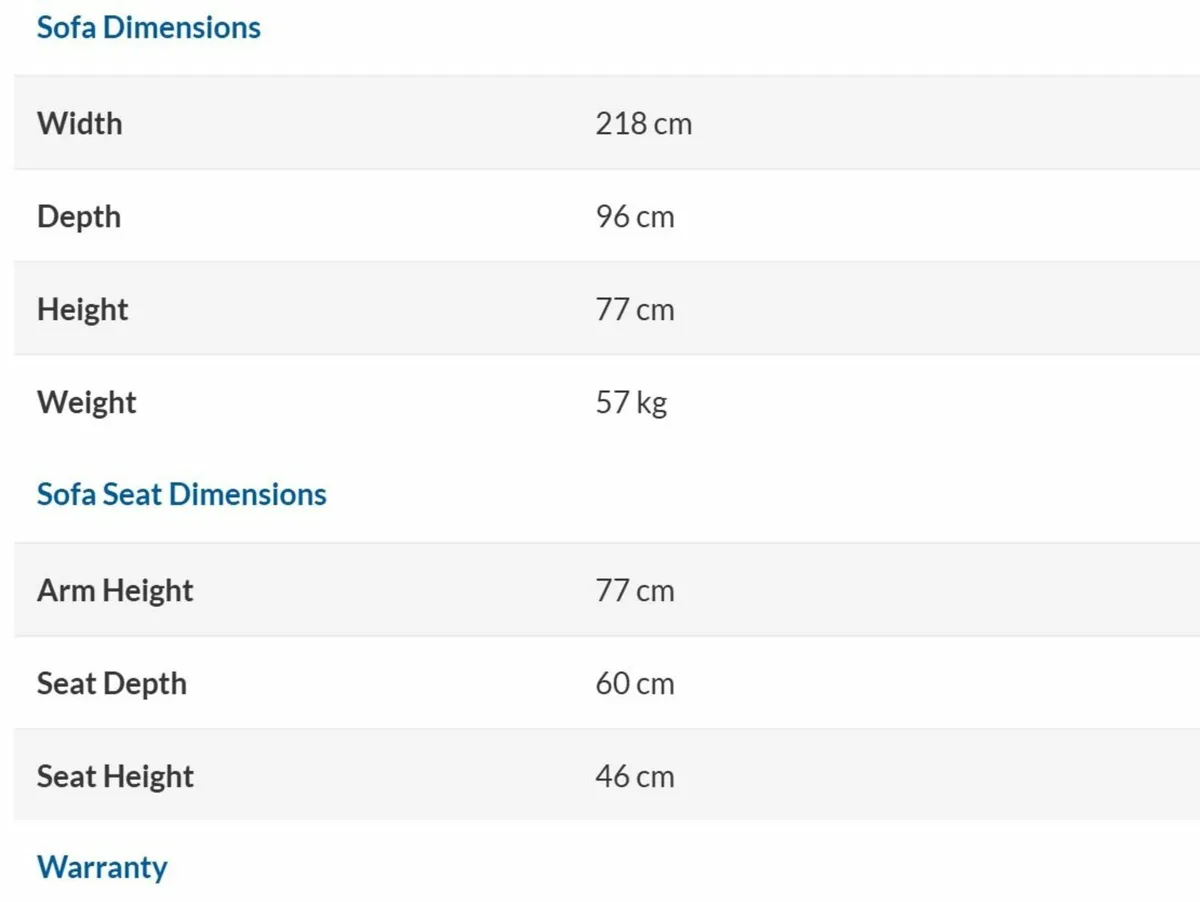The width and height of the screenshot is (1200, 902).
Task: Click the 218 cm width value
Action: [643, 123]
